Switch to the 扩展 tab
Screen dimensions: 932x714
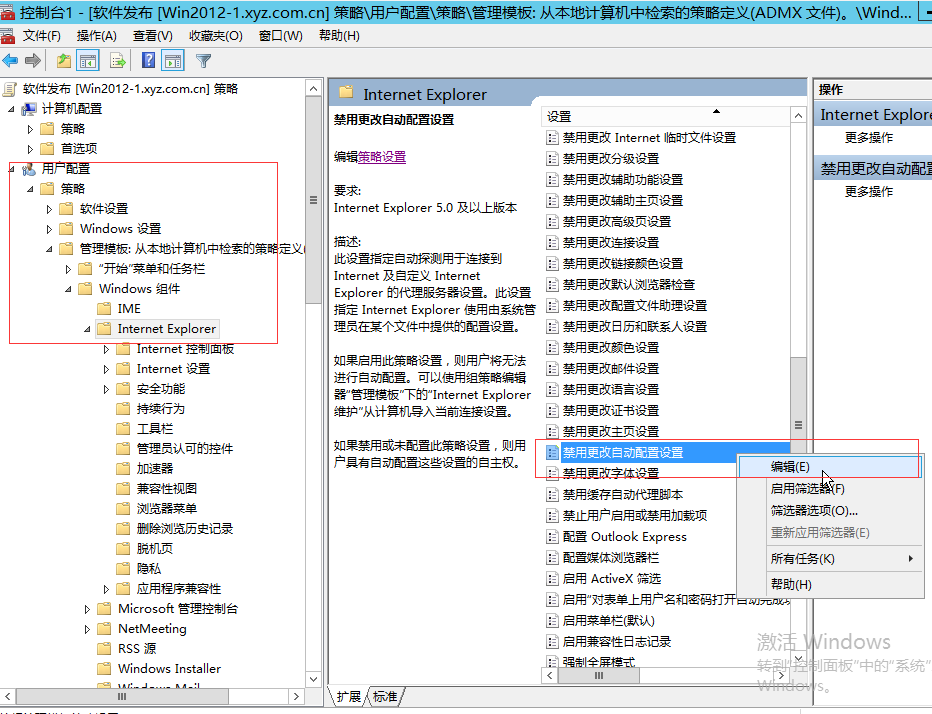coord(349,696)
